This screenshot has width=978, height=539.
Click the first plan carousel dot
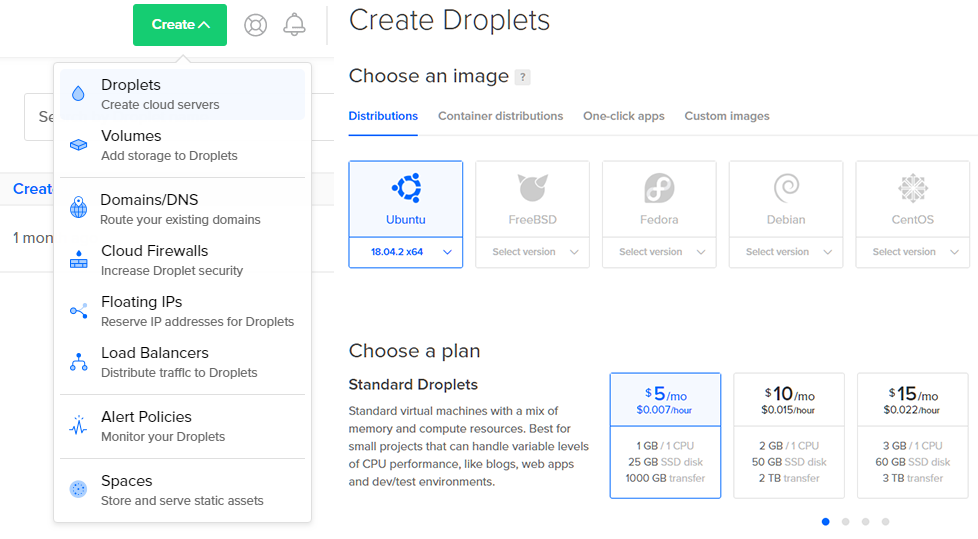point(826,522)
